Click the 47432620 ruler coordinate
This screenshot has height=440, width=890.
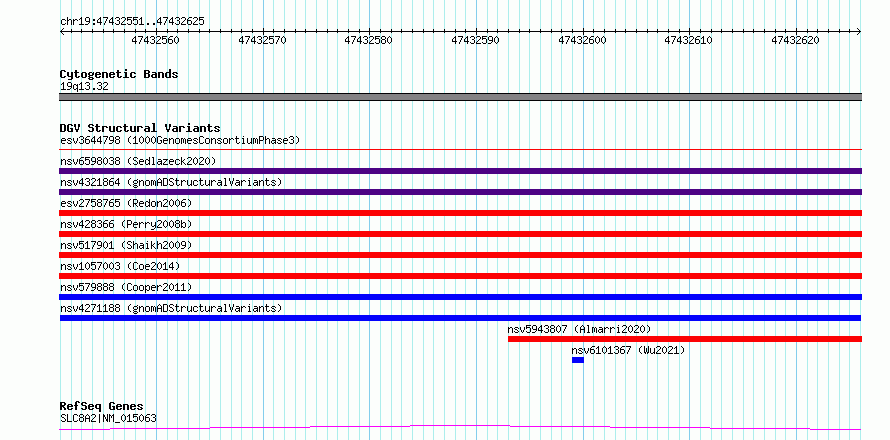[795, 40]
